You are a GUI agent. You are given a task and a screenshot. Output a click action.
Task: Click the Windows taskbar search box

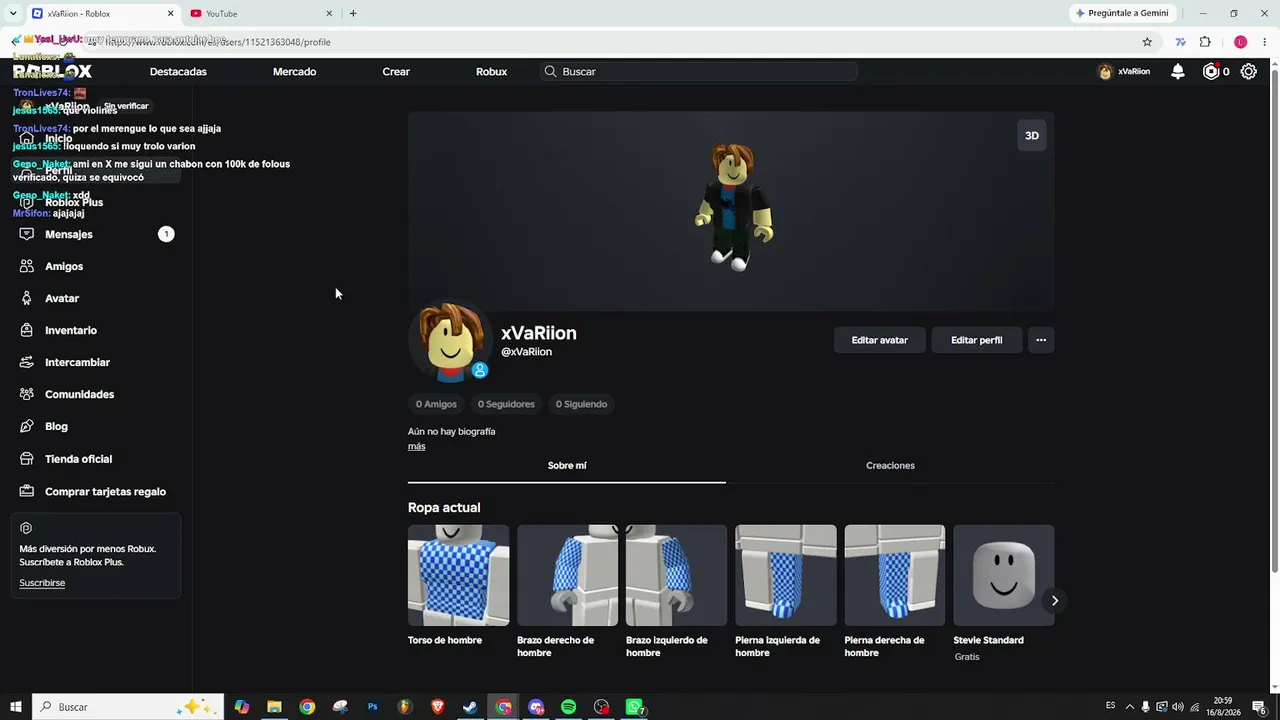[127, 707]
